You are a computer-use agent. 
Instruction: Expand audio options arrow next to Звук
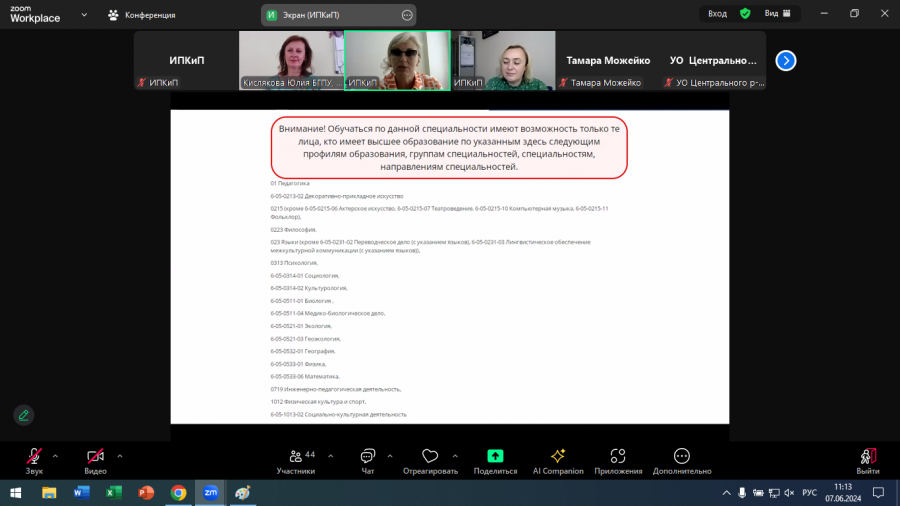[55, 457]
